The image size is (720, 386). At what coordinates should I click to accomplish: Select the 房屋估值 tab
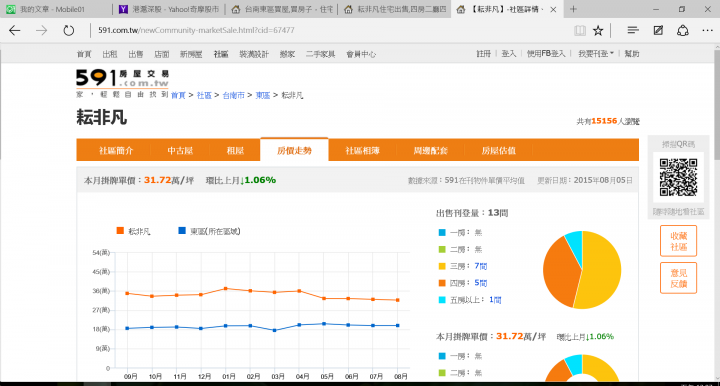coord(499,151)
